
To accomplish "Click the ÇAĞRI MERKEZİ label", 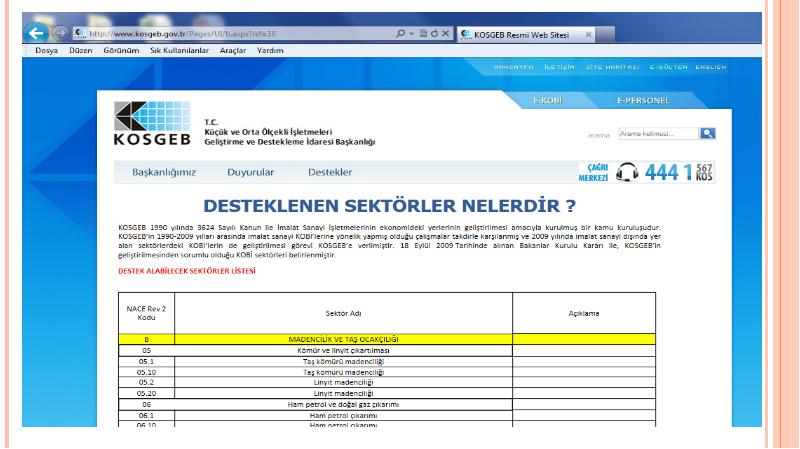I will pyautogui.click(x=593, y=172).
